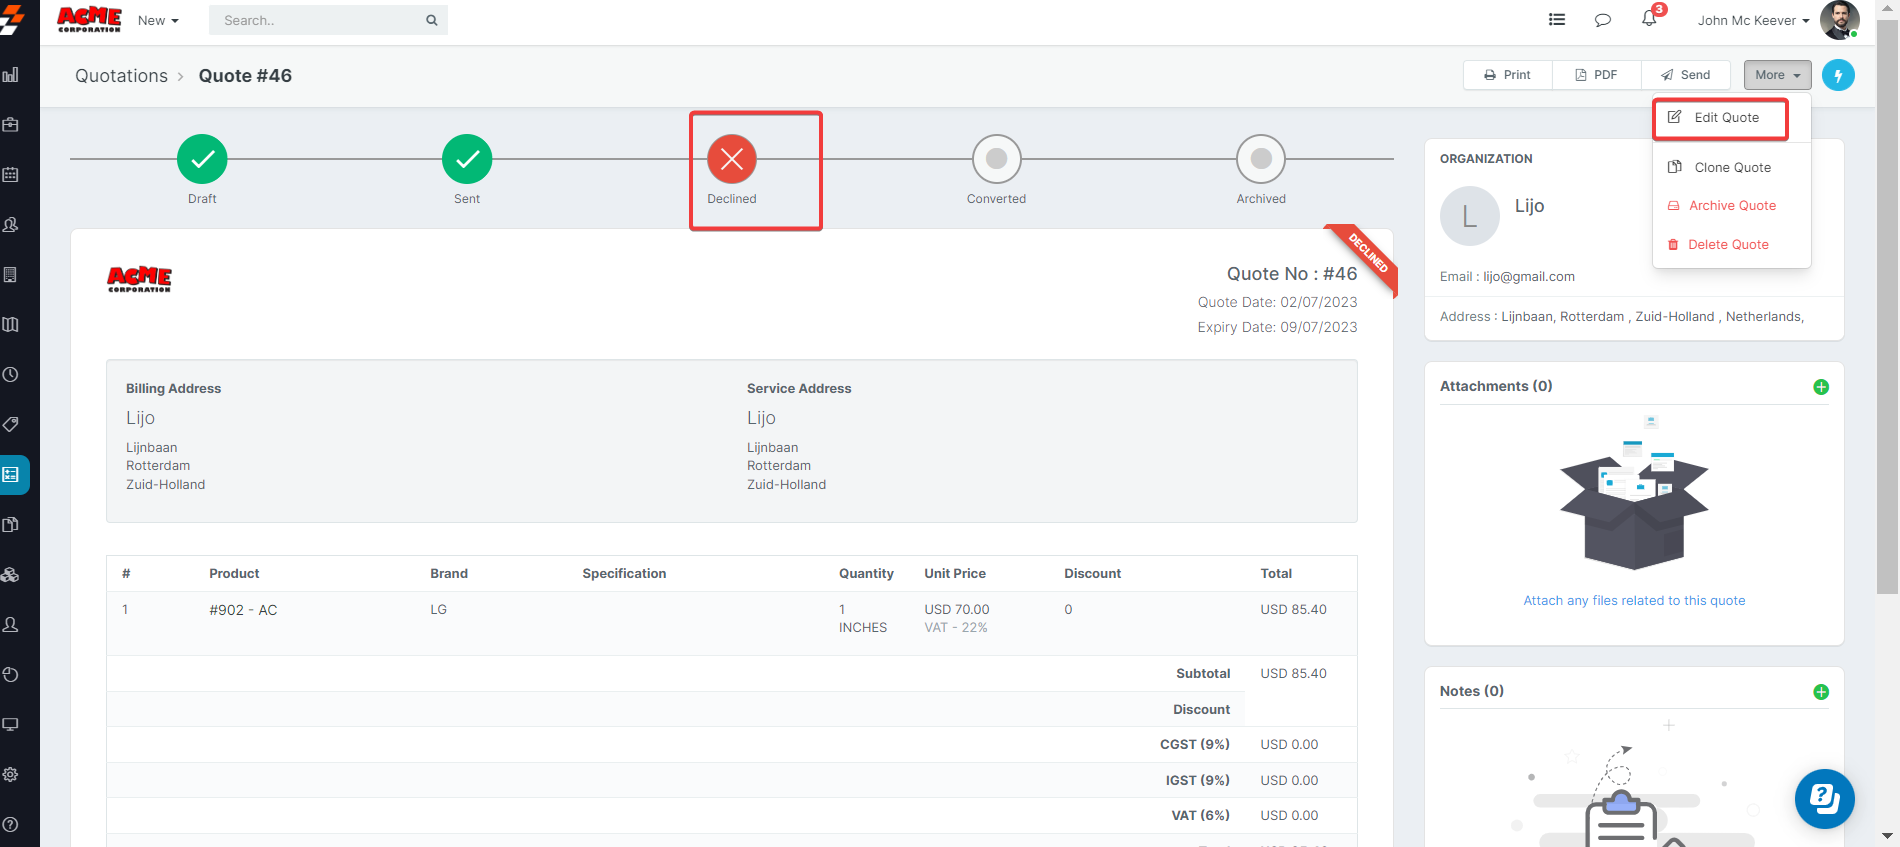This screenshot has width=1900, height=847.
Task: Select the Archived status step
Action: (x=1261, y=159)
